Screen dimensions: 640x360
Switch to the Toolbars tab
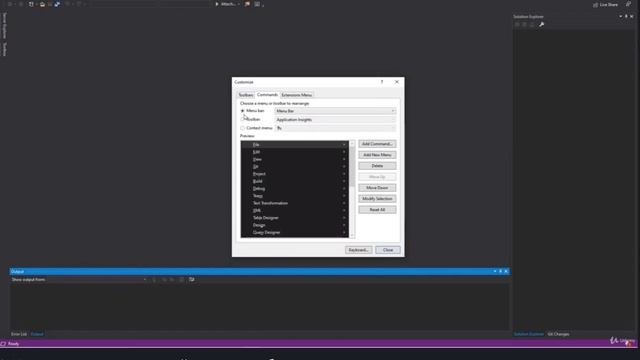click(x=246, y=95)
